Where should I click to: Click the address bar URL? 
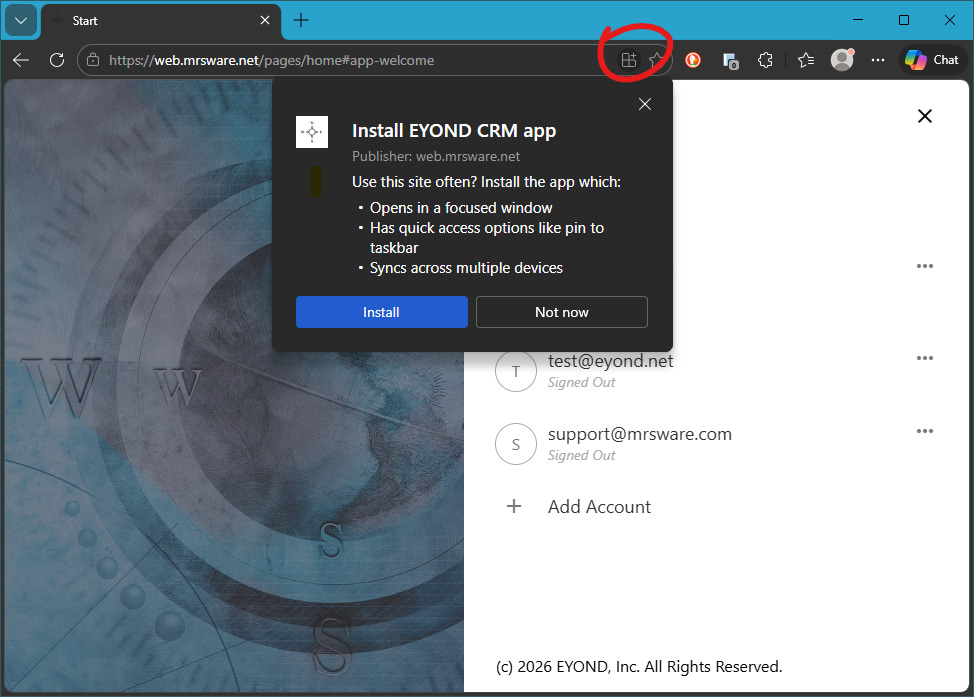271,60
